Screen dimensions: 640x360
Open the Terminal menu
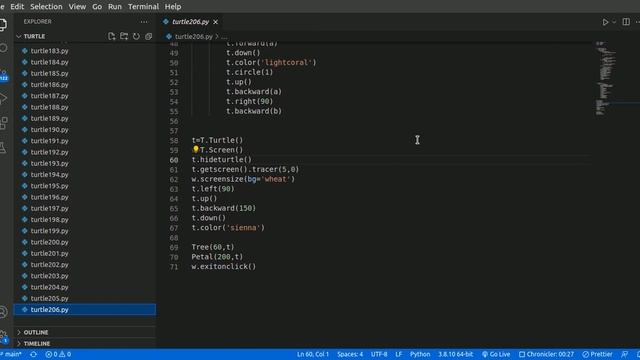pos(143,7)
